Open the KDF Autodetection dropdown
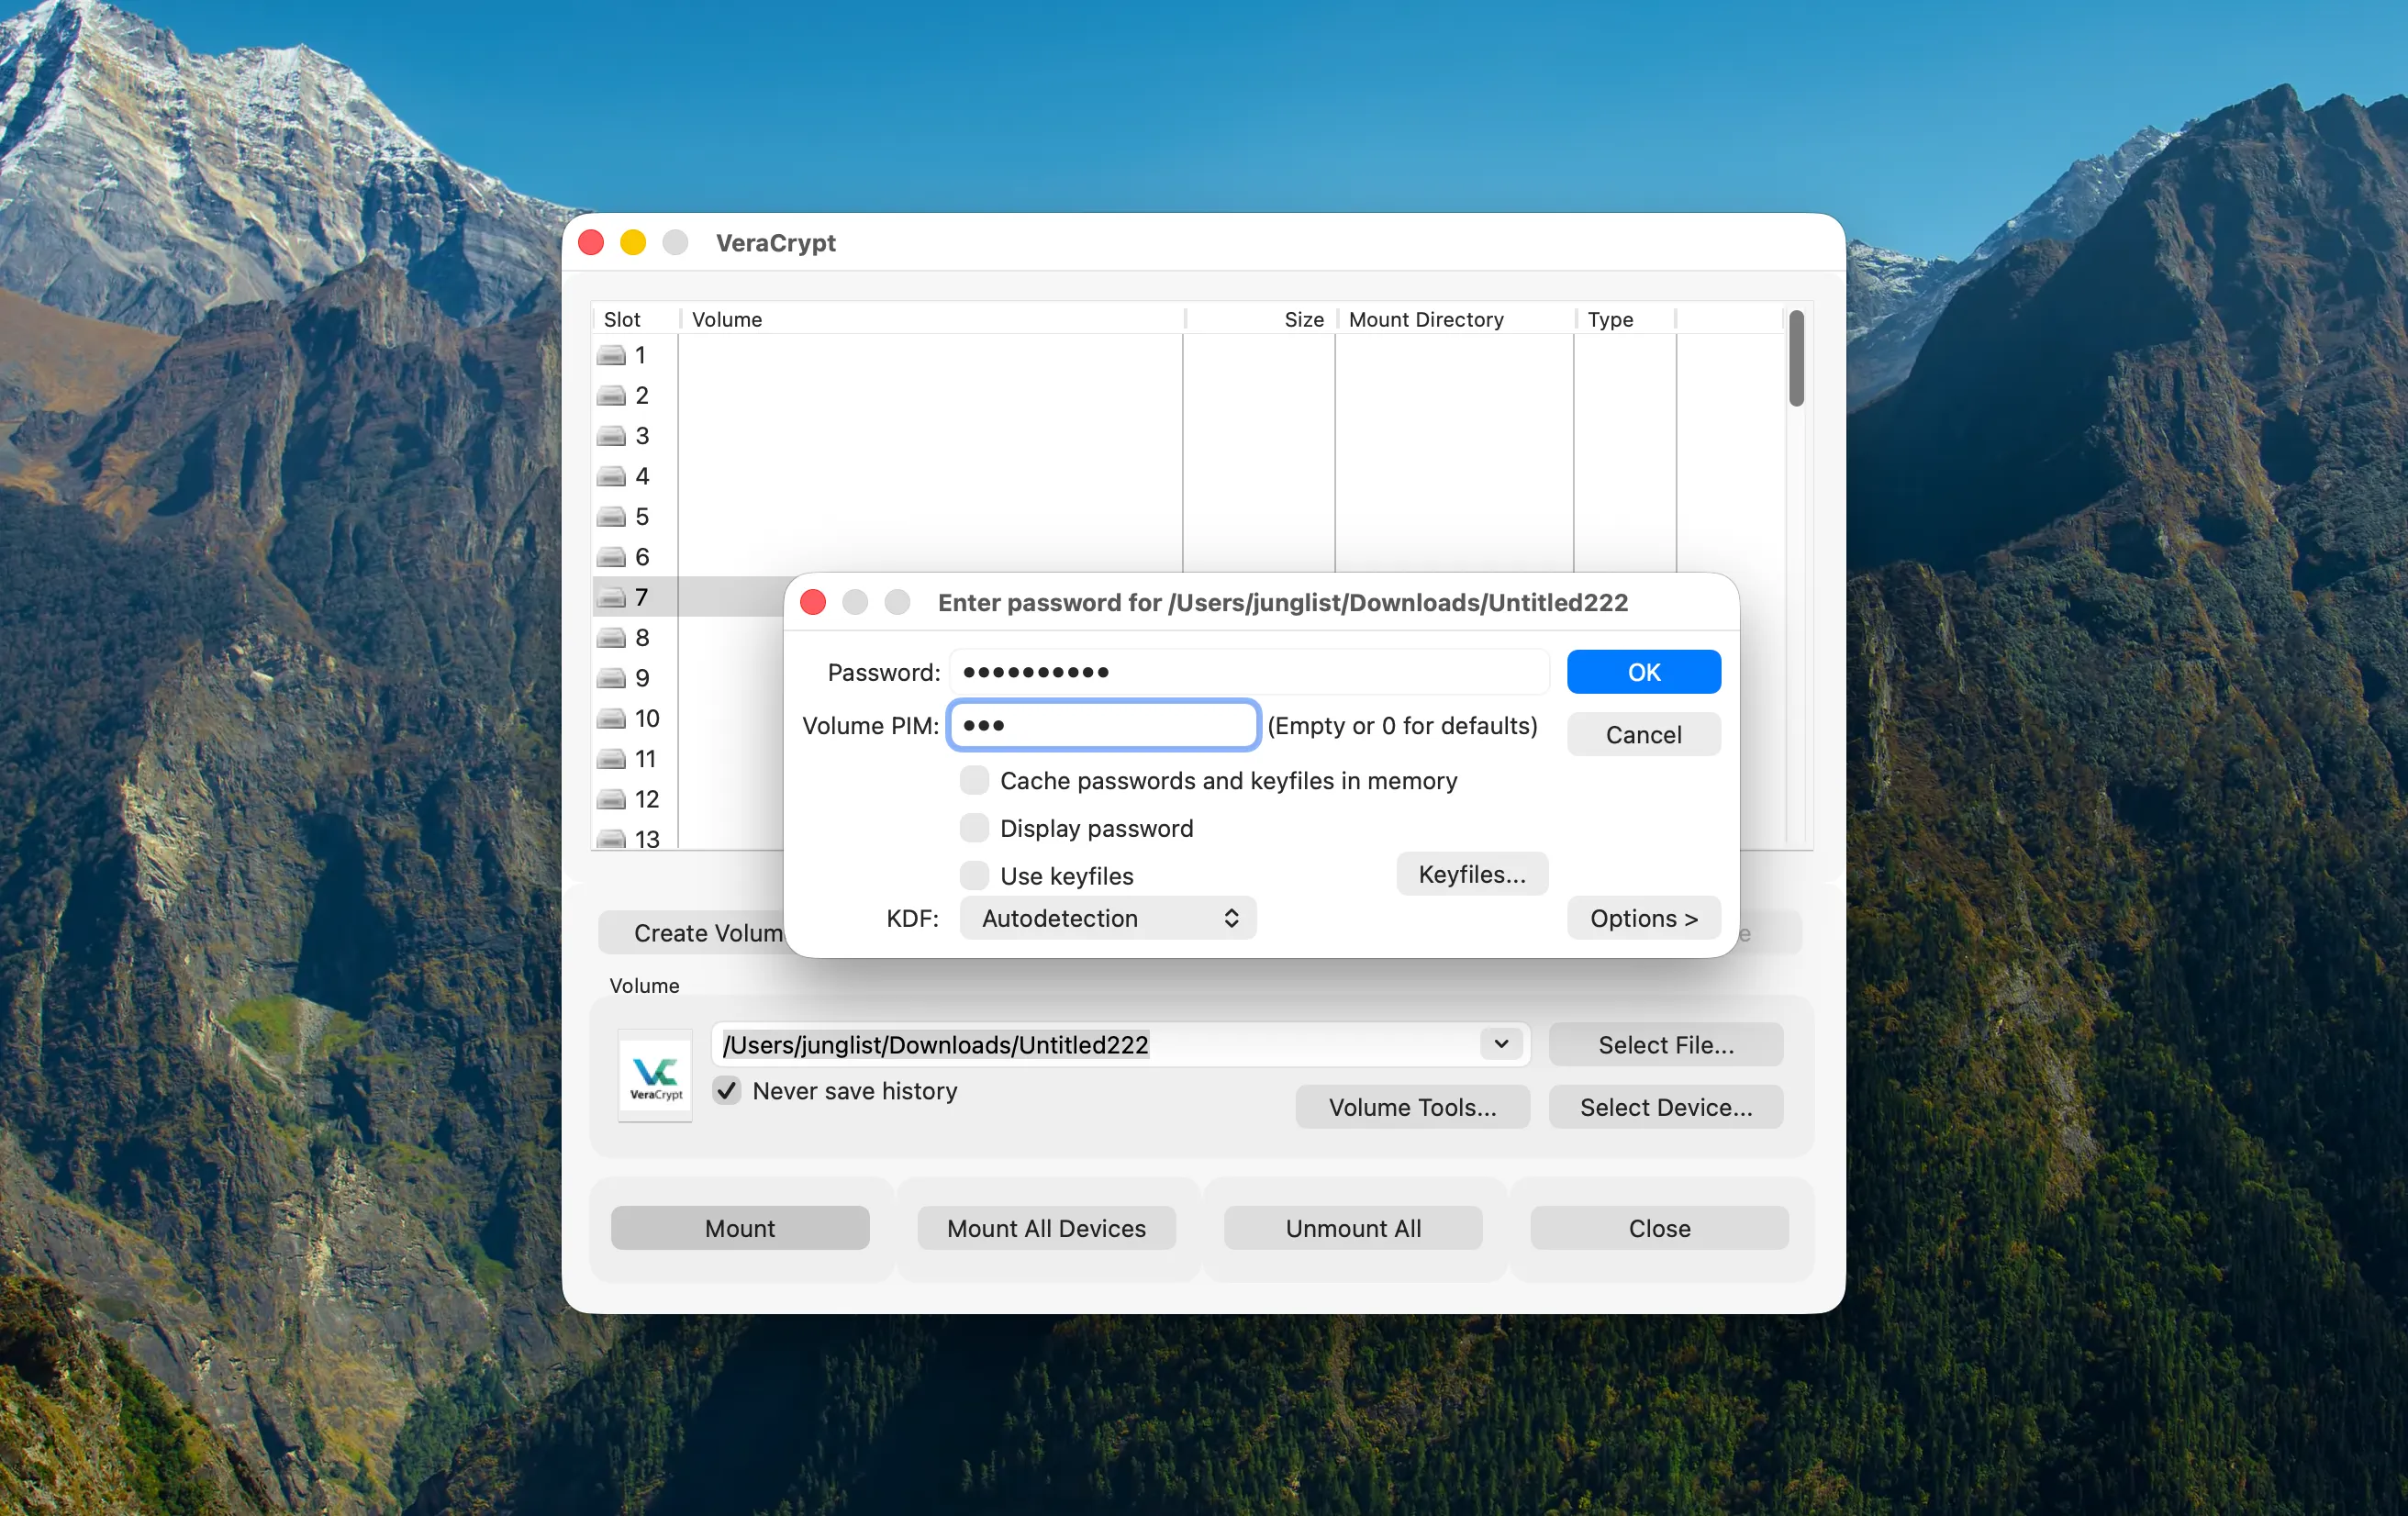Viewport: 2408px width, 1516px height. click(x=1108, y=918)
